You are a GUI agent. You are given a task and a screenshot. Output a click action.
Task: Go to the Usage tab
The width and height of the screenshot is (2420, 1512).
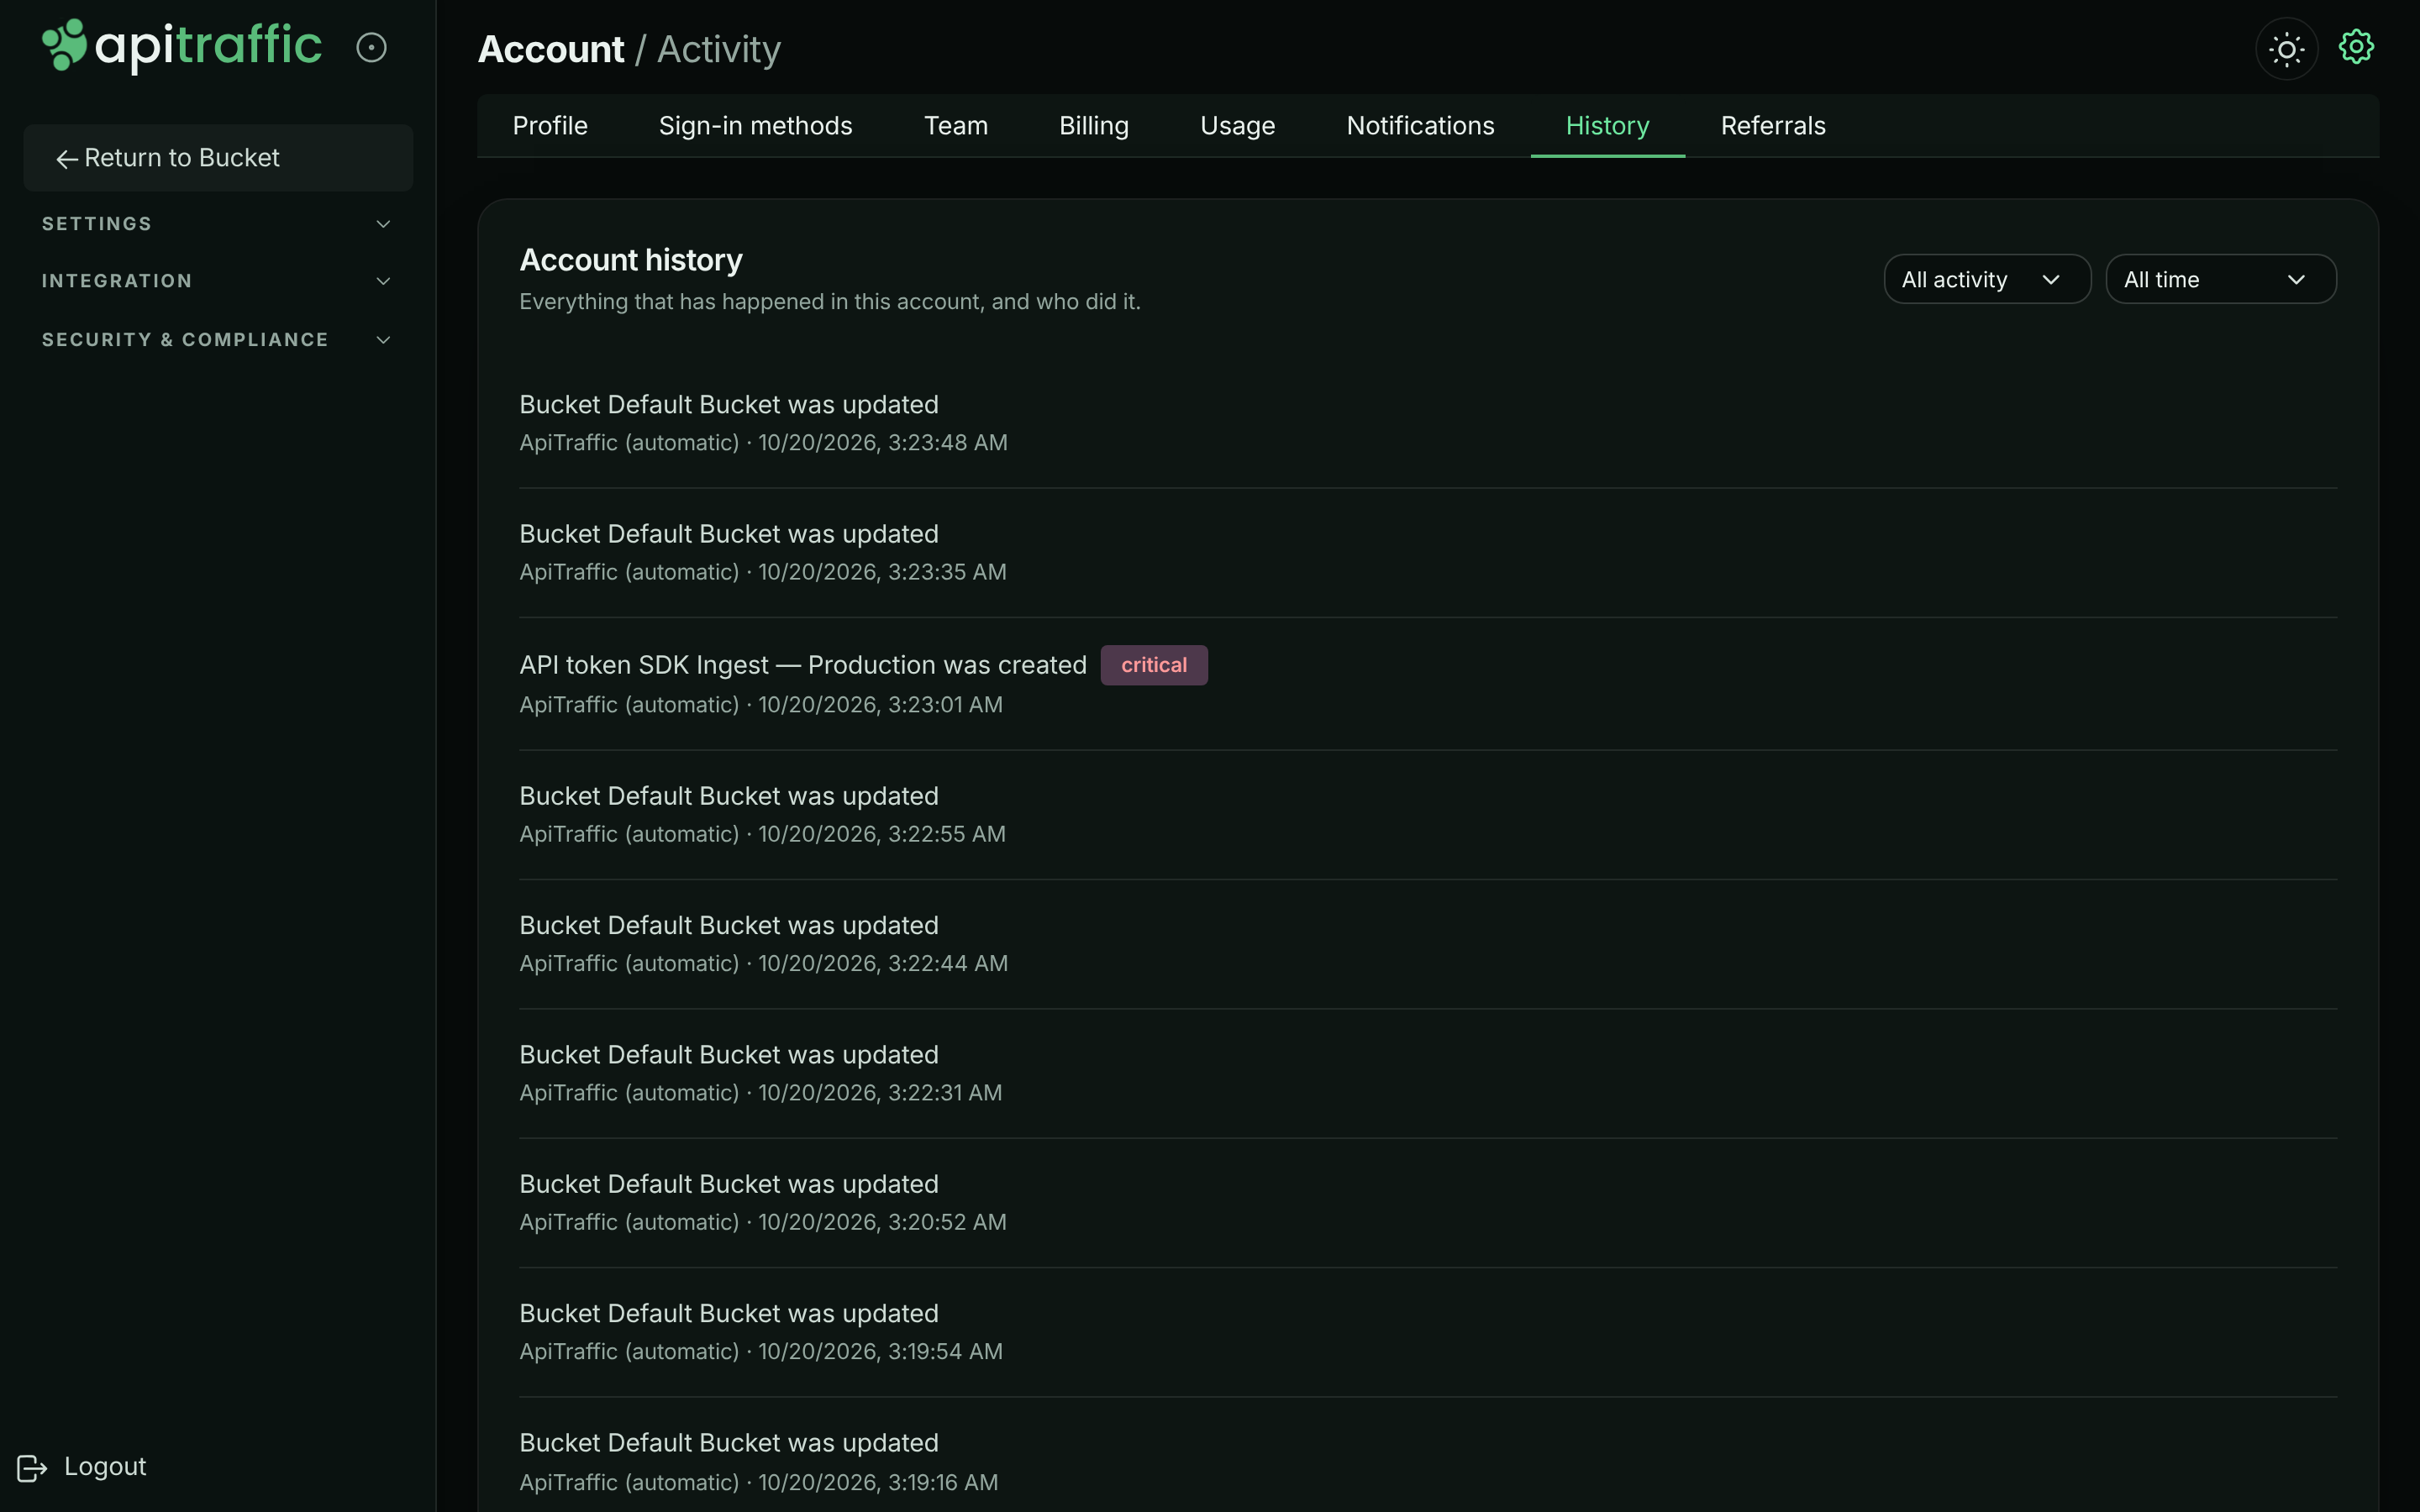[x=1238, y=126]
